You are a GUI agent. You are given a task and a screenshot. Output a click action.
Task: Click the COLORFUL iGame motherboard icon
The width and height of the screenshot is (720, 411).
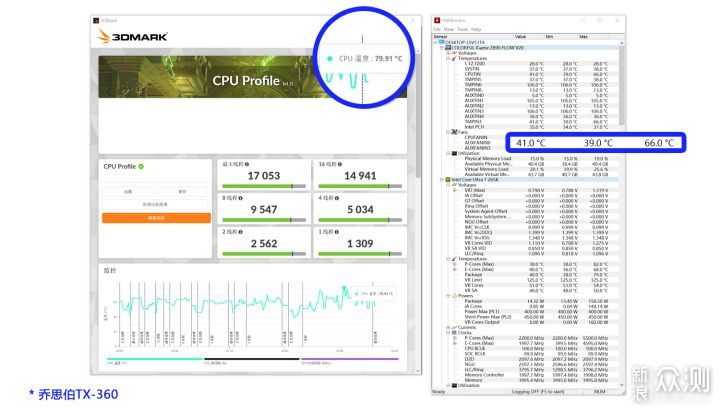448,48
